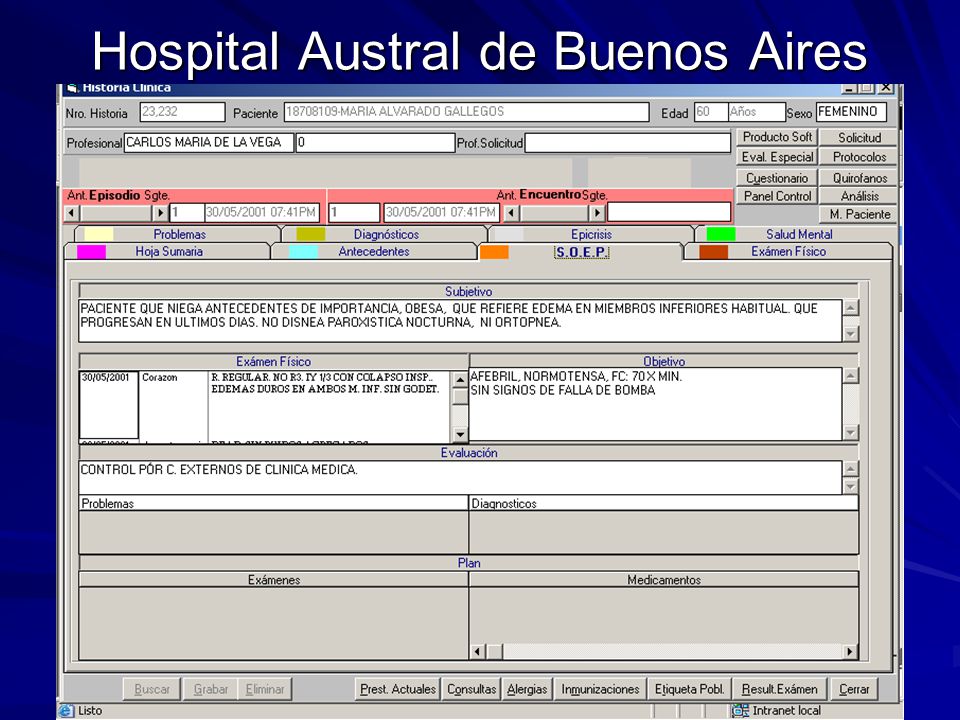Open the Epicrisis tab
Viewport: 960px width, 720px height.
591,234
